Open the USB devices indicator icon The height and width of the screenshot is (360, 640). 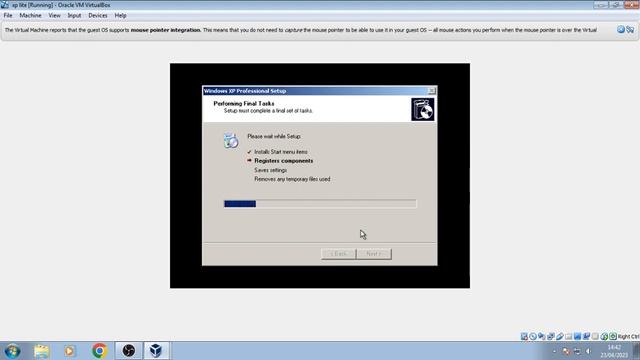[x=560, y=336]
